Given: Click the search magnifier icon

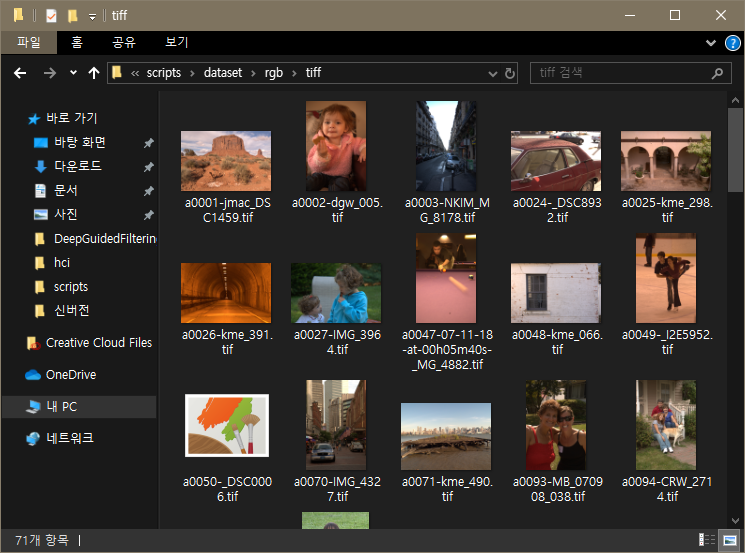Looking at the screenshot, I should (717, 73).
